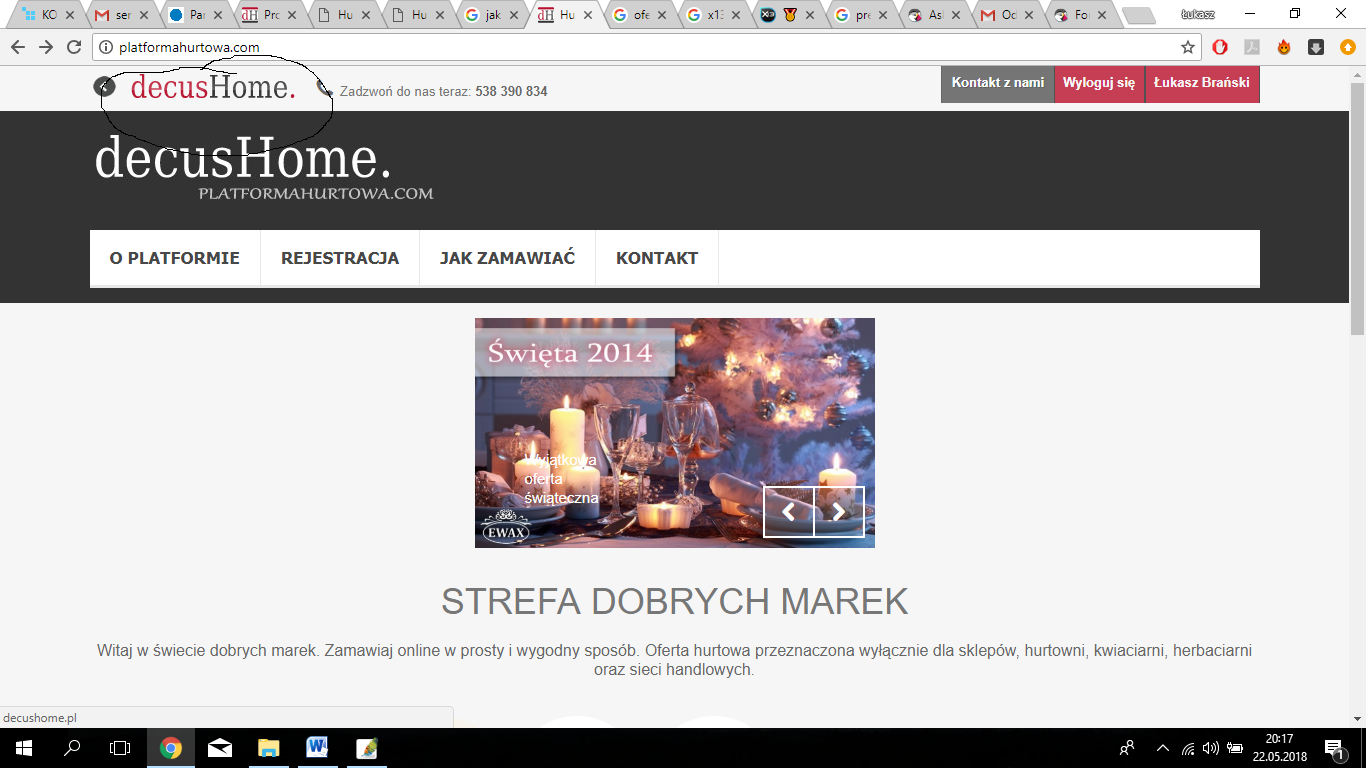Screen dimensions: 1366x768
Task: Open the KONTAKT navigation item
Action: [x=657, y=258]
